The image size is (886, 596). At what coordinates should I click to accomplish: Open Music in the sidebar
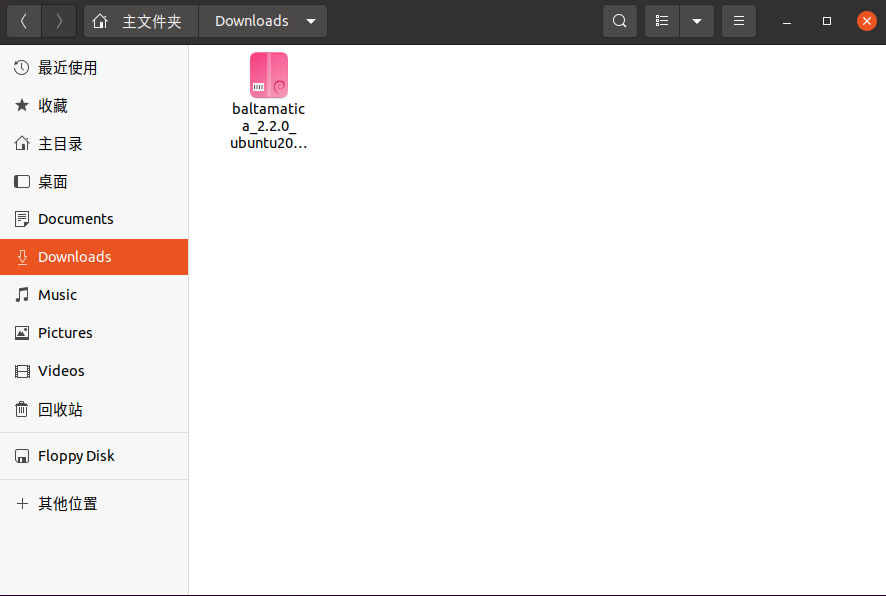(x=94, y=295)
